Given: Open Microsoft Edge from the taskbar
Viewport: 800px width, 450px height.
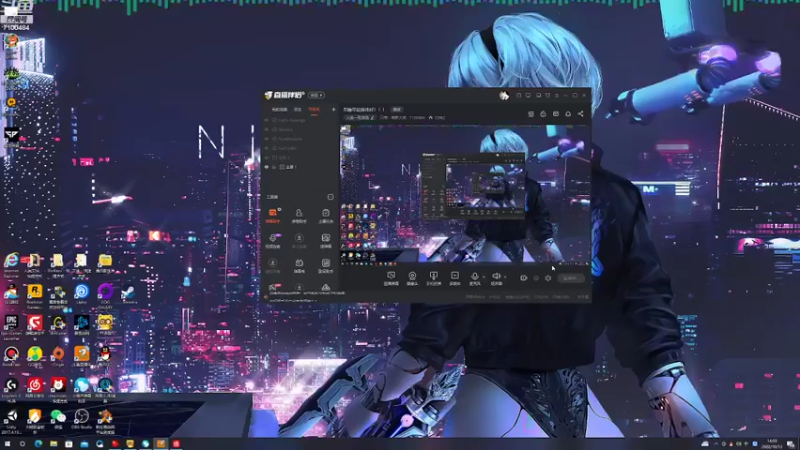Looking at the screenshot, I should [x=38, y=444].
